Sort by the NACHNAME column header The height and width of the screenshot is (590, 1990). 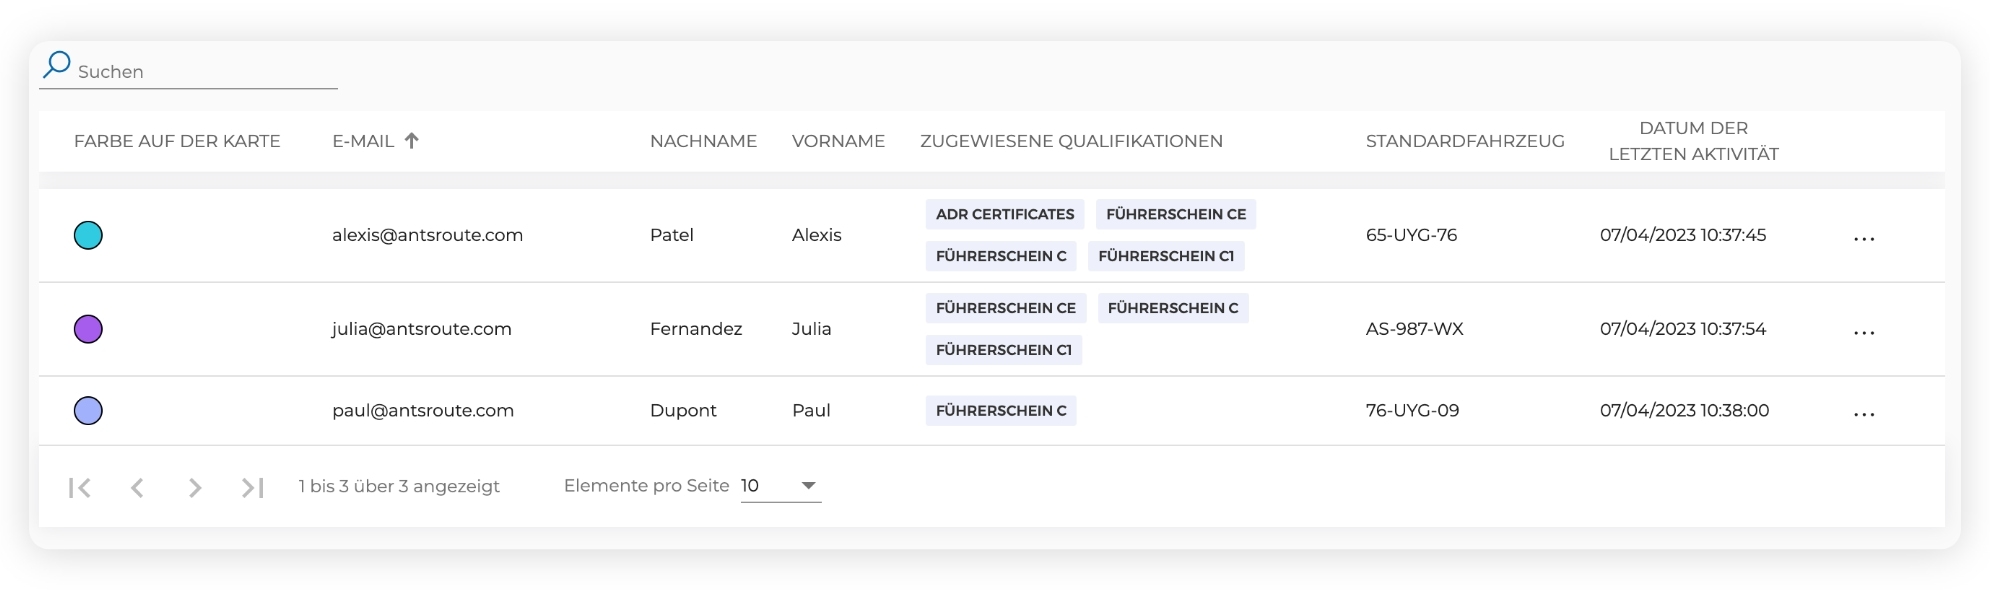(x=703, y=141)
